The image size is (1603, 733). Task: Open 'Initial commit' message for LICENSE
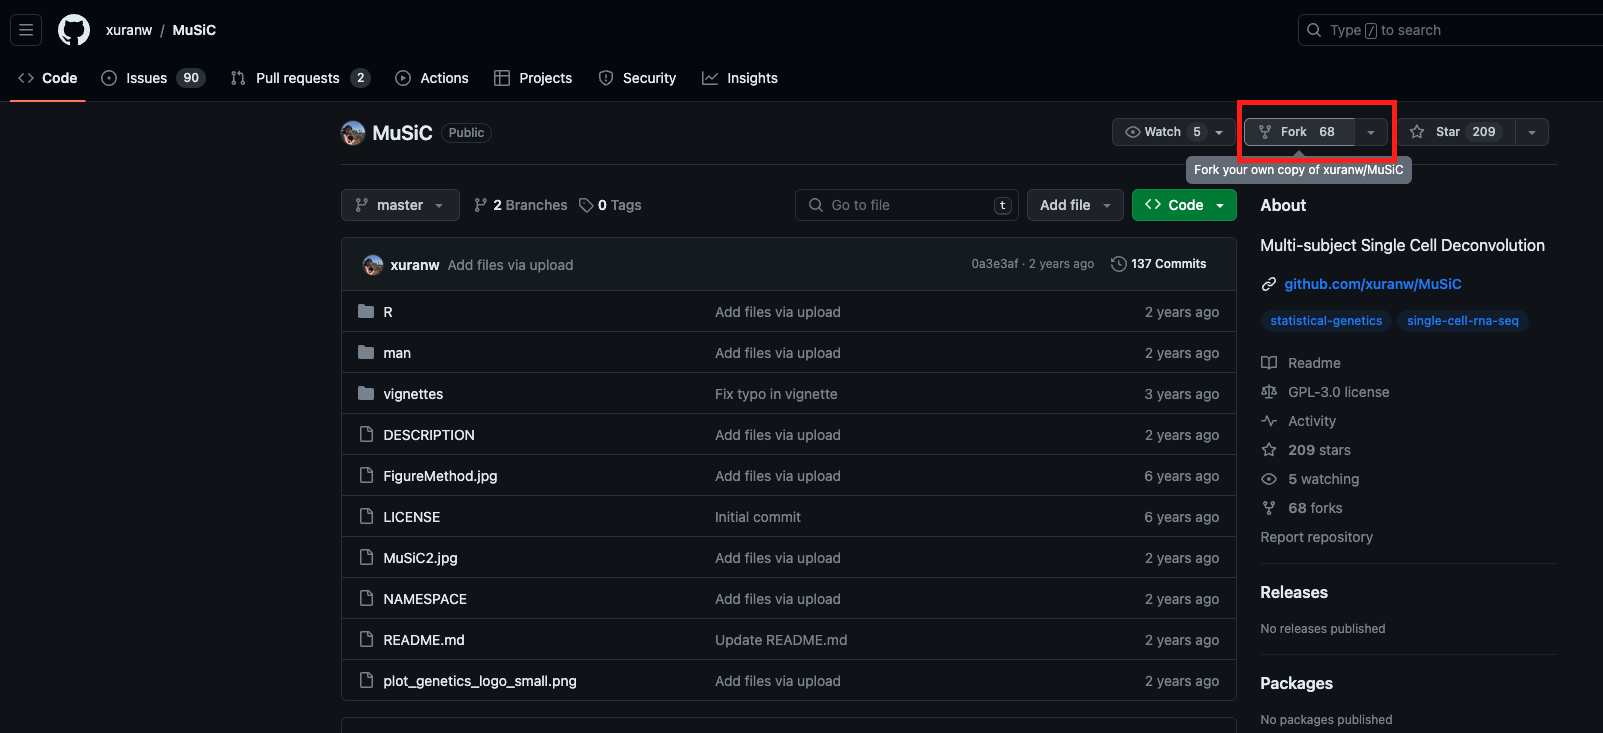pos(758,517)
